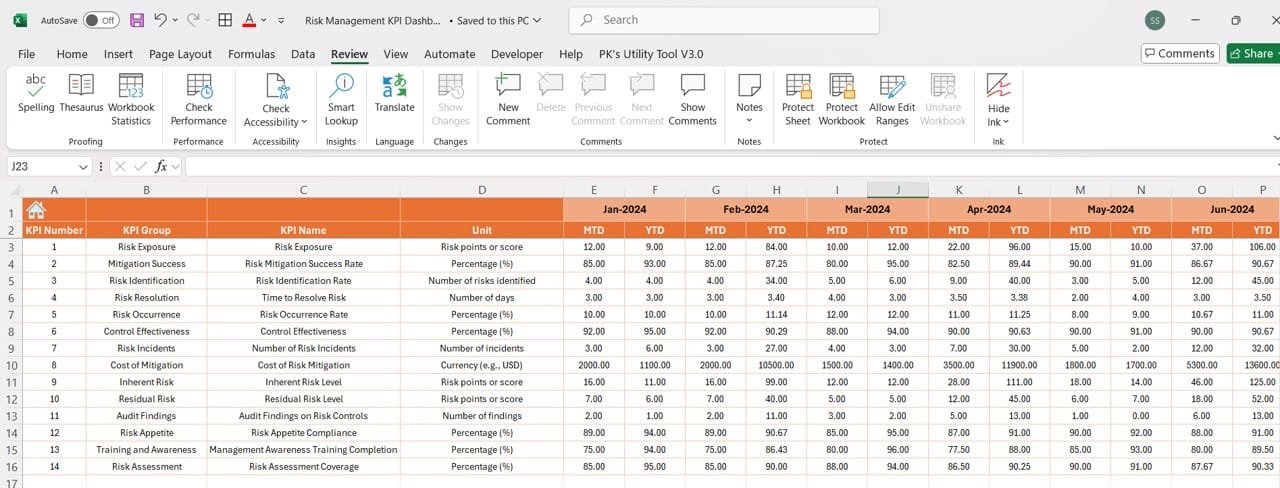Click Protect Workbook

842,99
